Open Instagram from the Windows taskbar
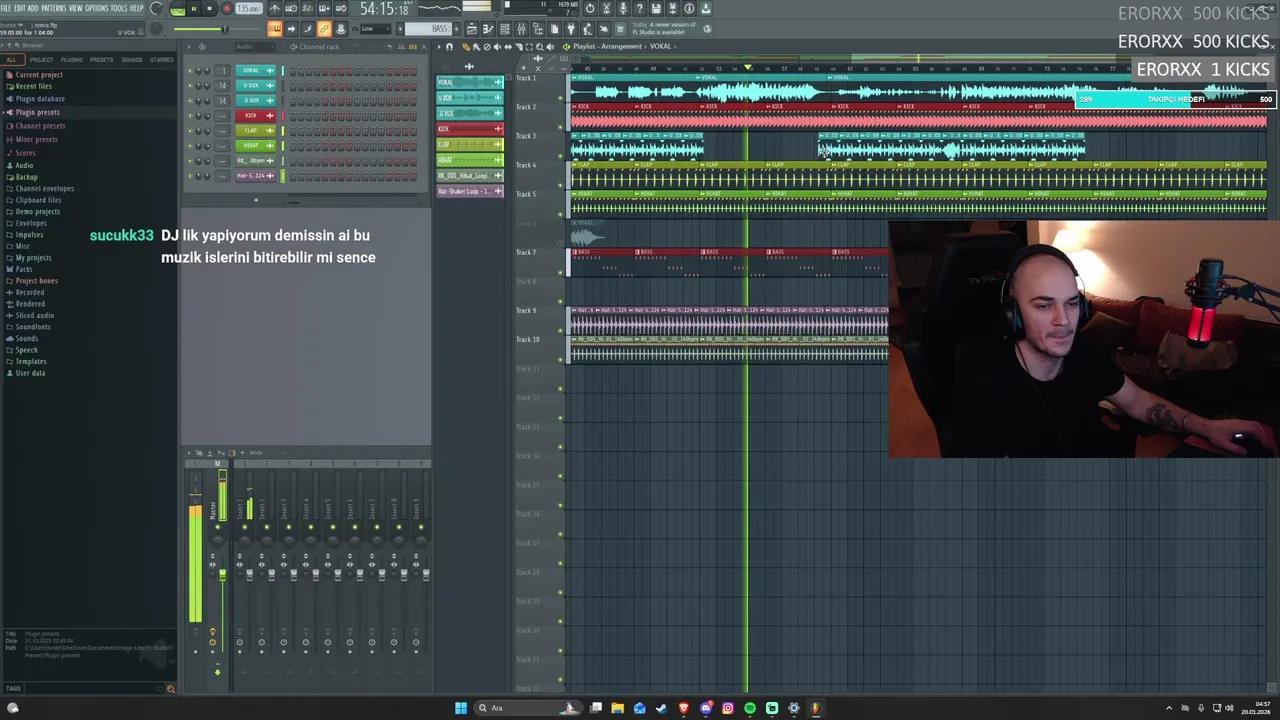The height and width of the screenshot is (720, 1280). pos(728,708)
